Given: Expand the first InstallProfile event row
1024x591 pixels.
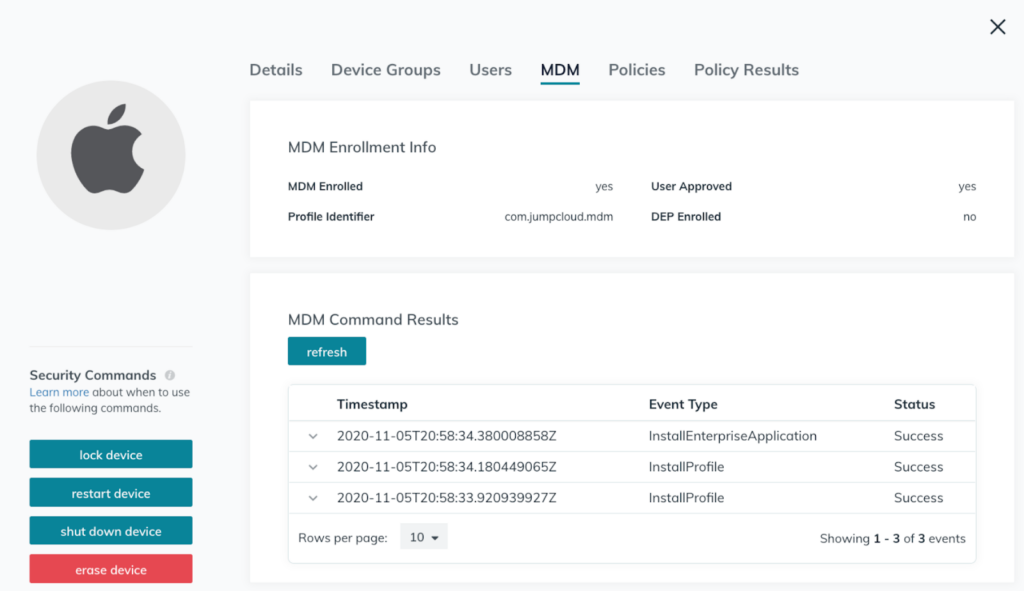Looking at the screenshot, I should pyautogui.click(x=312, y=466).
